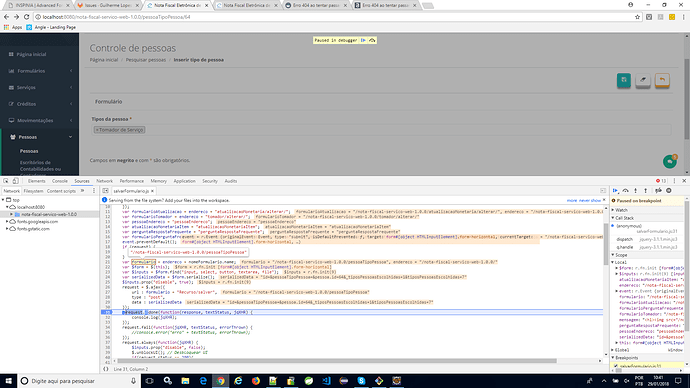Expand fonts.gstatic.com tree node
Viewport: 690px width, 388px height.
(7, 229)
